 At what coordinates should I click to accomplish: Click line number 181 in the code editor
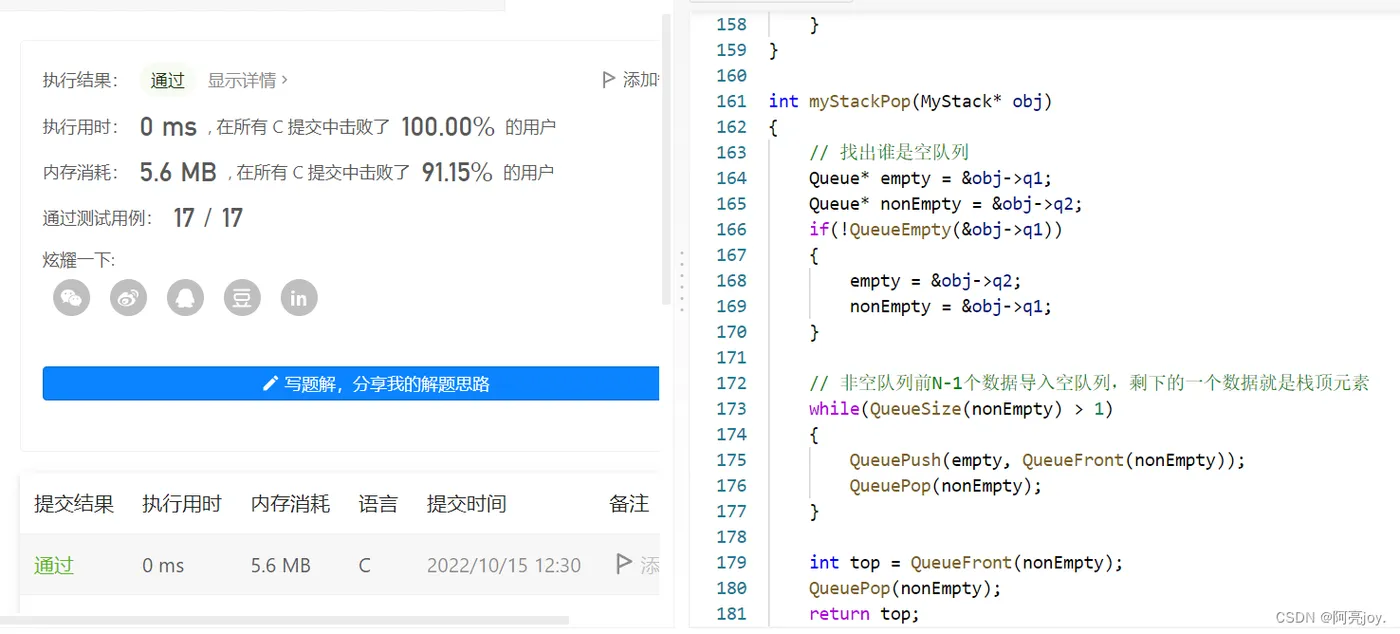click(x=731, y=613)
